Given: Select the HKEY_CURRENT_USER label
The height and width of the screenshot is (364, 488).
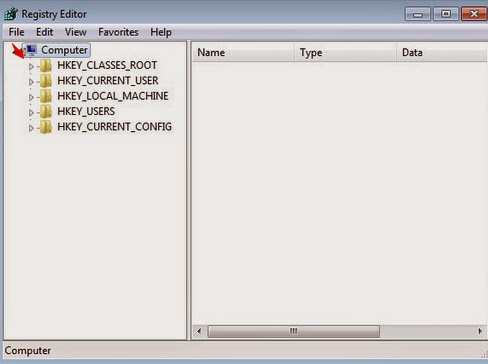Looking at the screenshot, I should point(108,81).
